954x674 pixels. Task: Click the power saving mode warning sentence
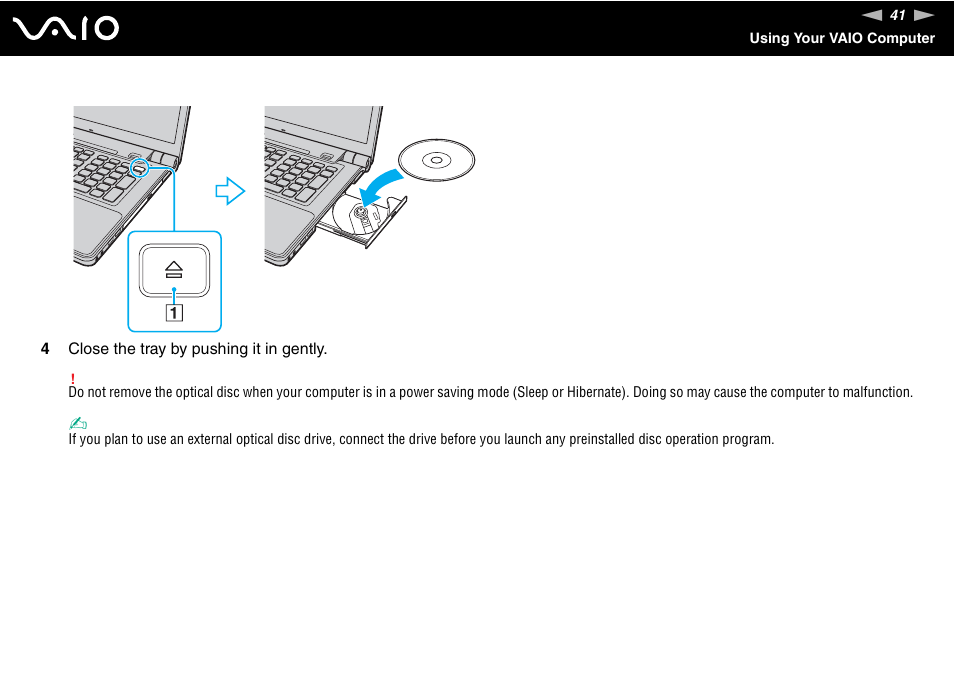tap(490, 392)
